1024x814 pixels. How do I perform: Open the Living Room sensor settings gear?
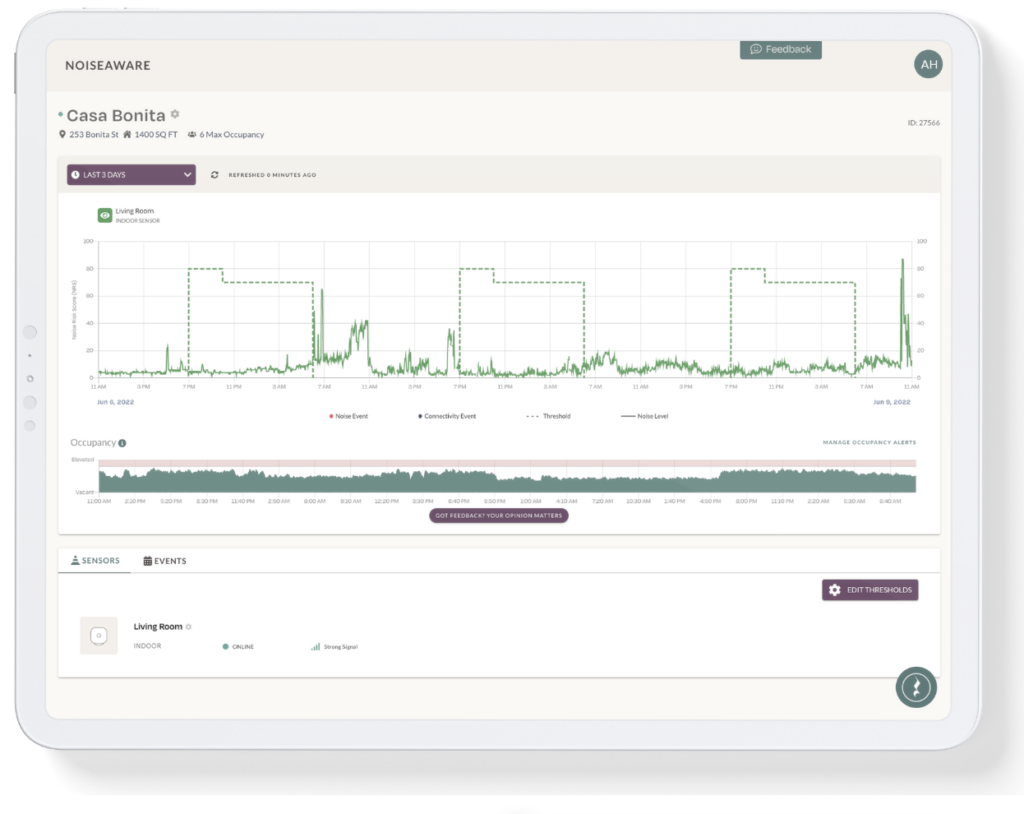click(x=190, y=626)
